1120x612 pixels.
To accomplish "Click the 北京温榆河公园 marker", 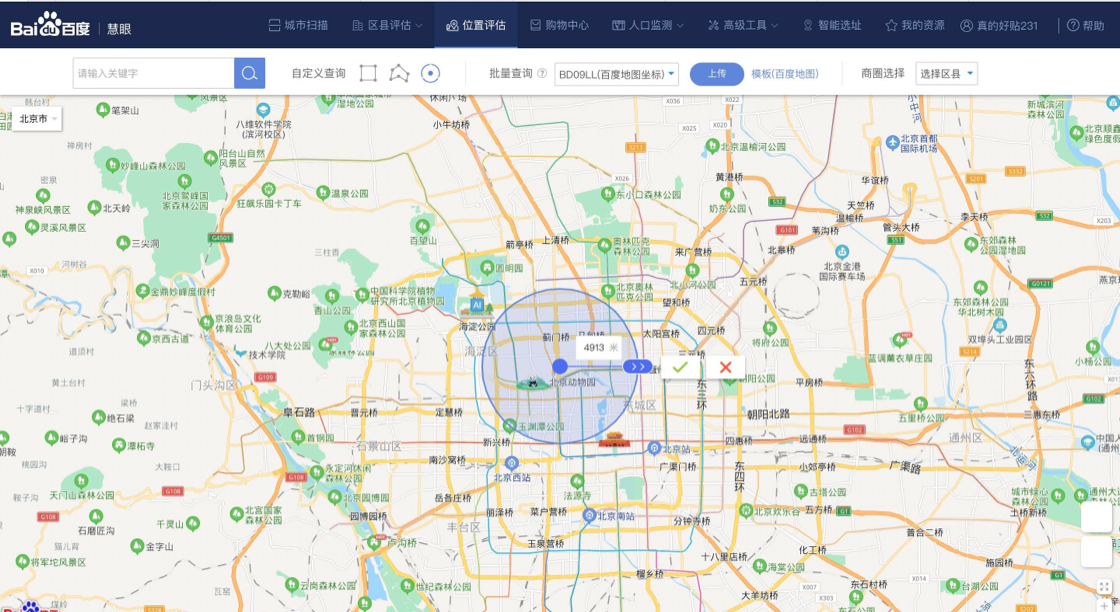I will [x=712, y=146].
